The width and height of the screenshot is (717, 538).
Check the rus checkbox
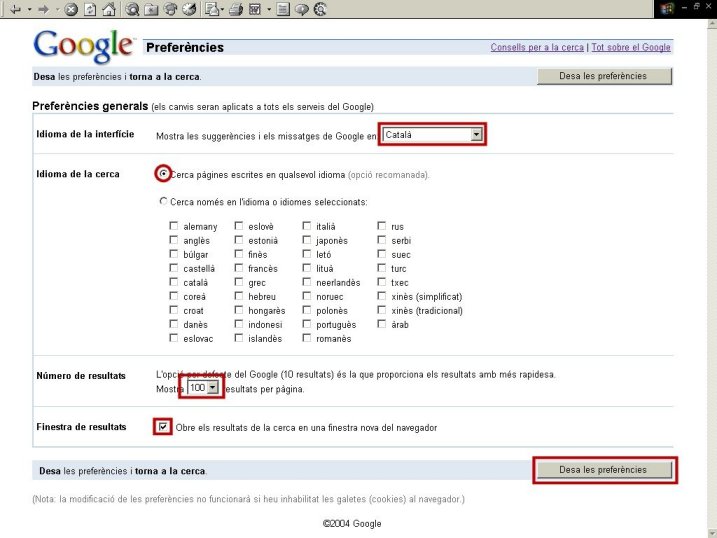382,225
